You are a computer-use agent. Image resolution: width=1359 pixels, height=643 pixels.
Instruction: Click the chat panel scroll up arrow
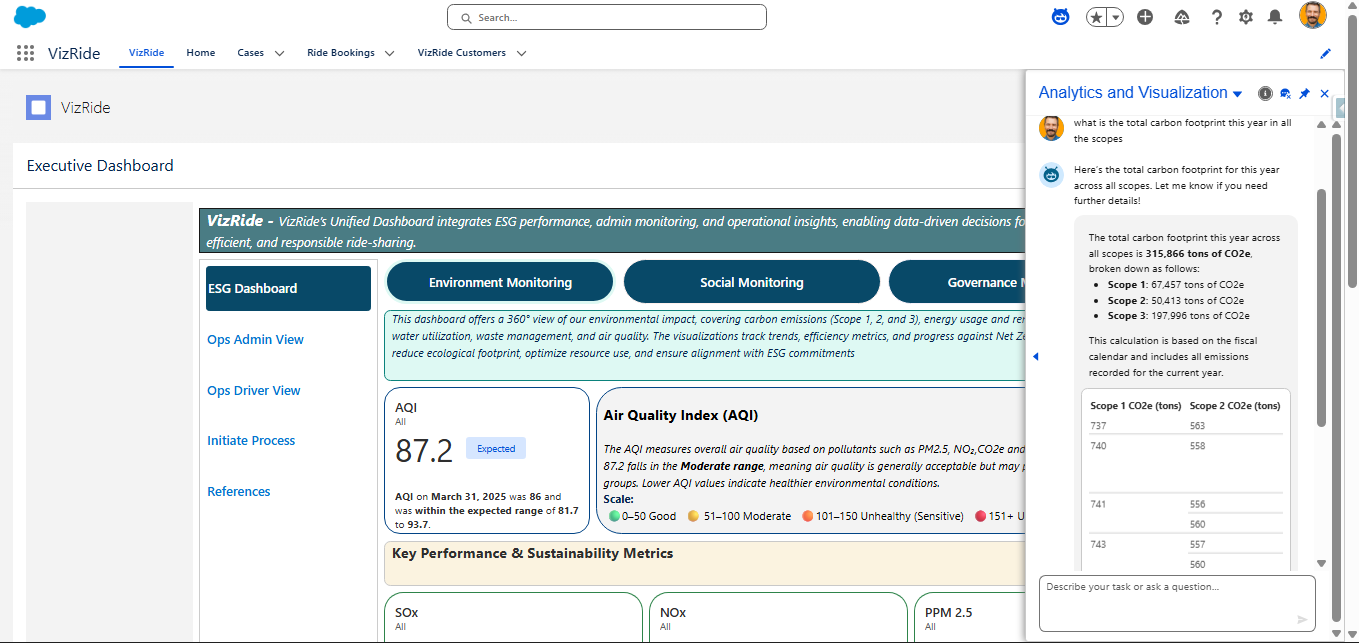(1321, 126)
